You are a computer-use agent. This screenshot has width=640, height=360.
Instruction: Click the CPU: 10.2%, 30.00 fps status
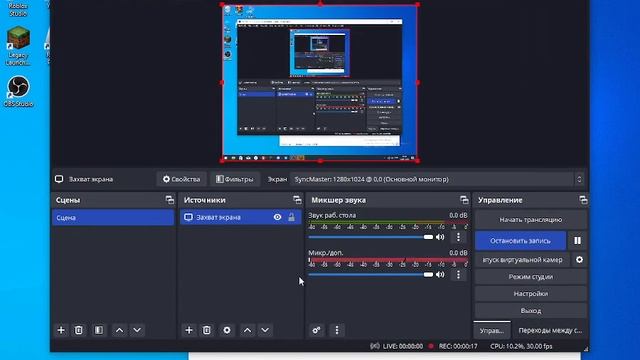[x=521, y=346]
